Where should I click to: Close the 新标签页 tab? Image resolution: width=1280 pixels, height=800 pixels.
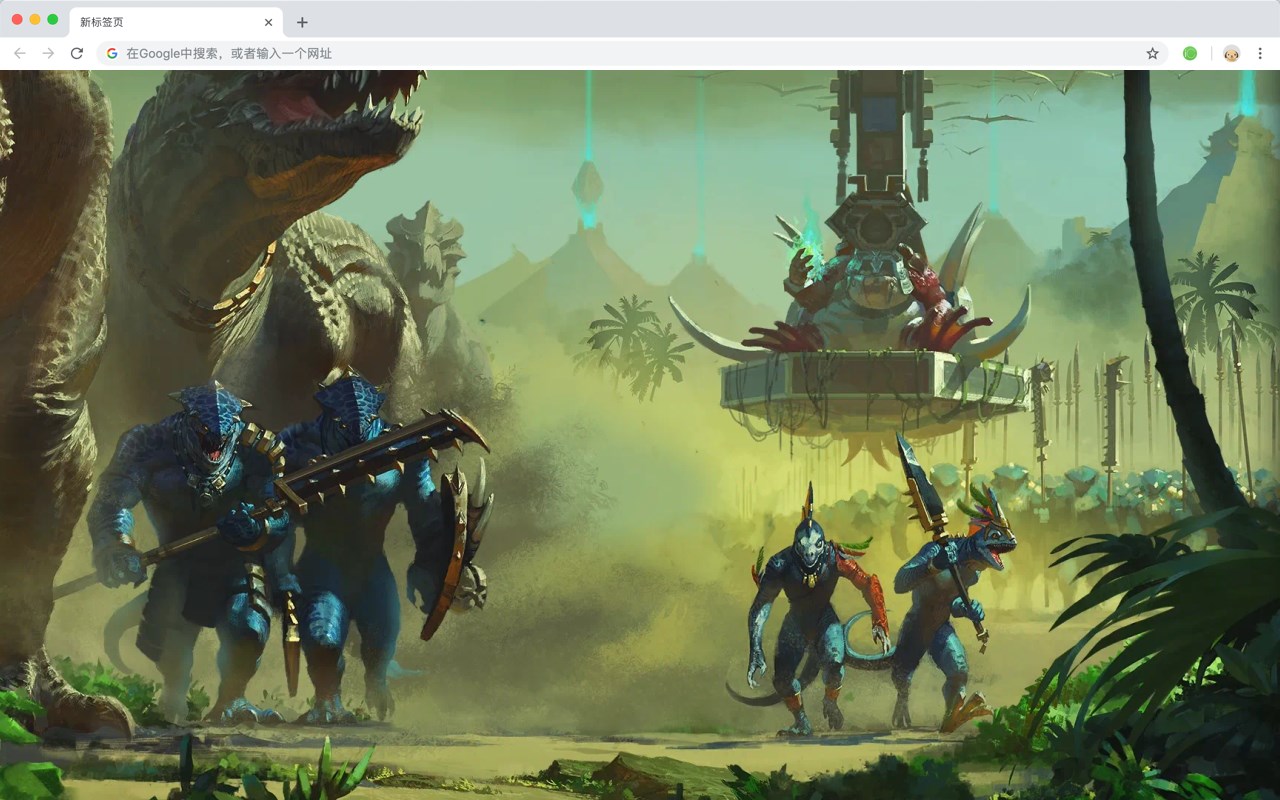pyautogui.click(x=268, y=21)
